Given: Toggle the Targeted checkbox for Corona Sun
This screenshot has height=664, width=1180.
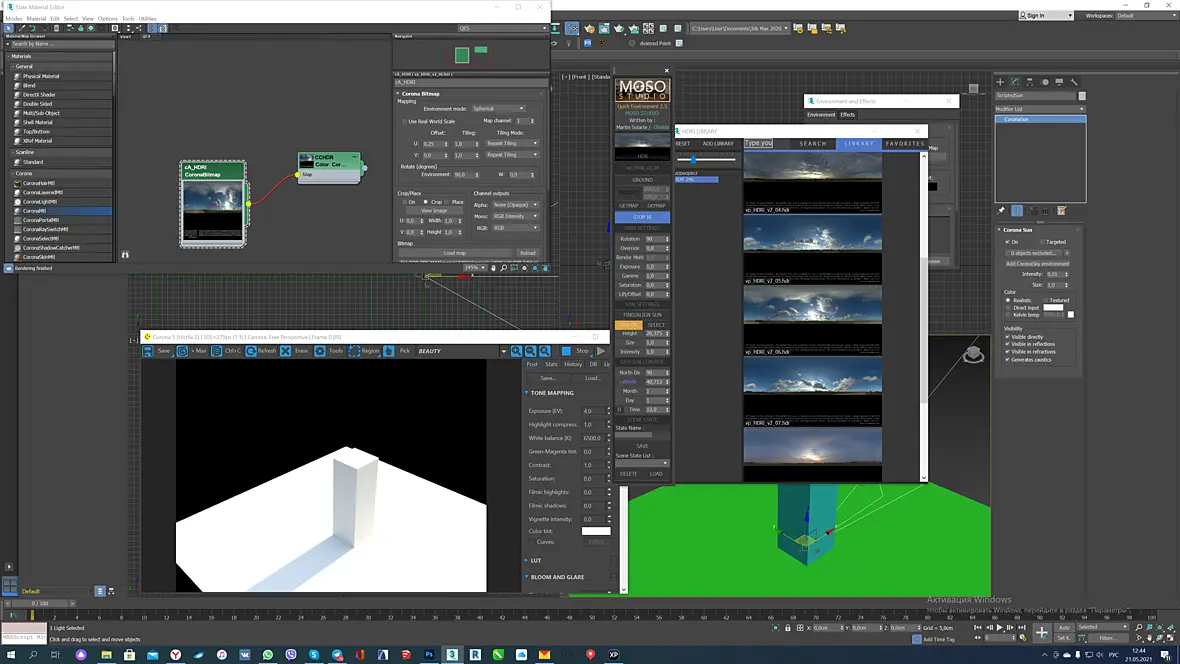Looking at the screenshot, I should (x=1044, y=242).
